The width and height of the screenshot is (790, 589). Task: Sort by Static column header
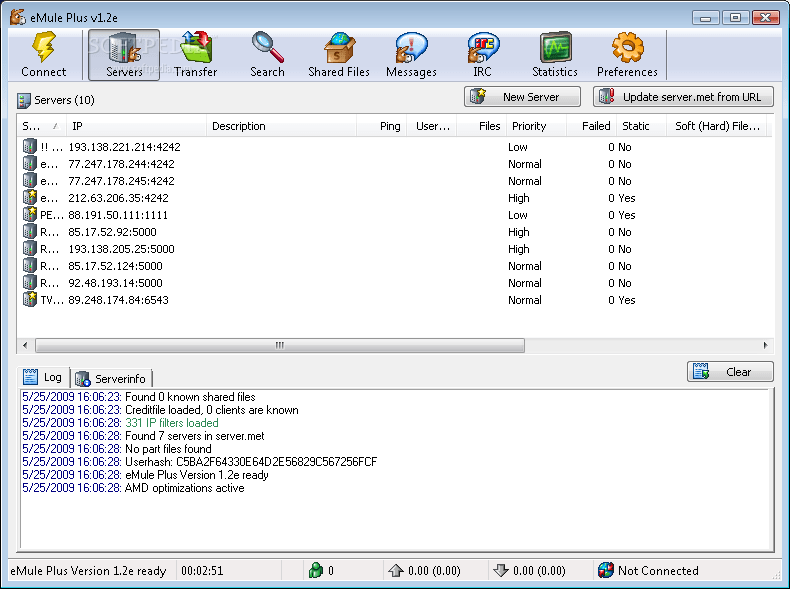pos(641,126)
